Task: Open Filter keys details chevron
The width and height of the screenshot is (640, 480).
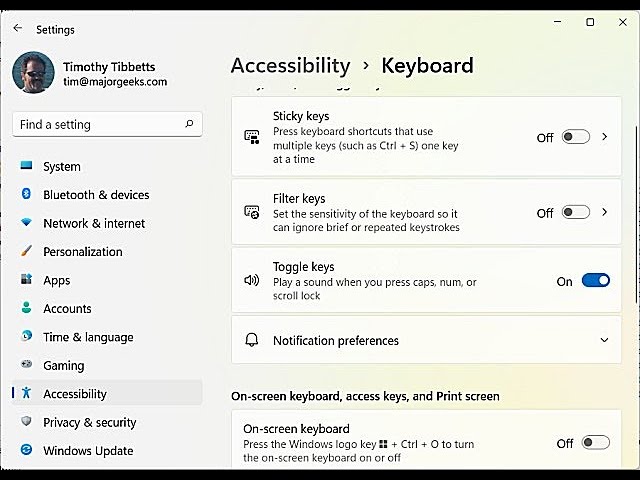Action: tap(605, 212)
